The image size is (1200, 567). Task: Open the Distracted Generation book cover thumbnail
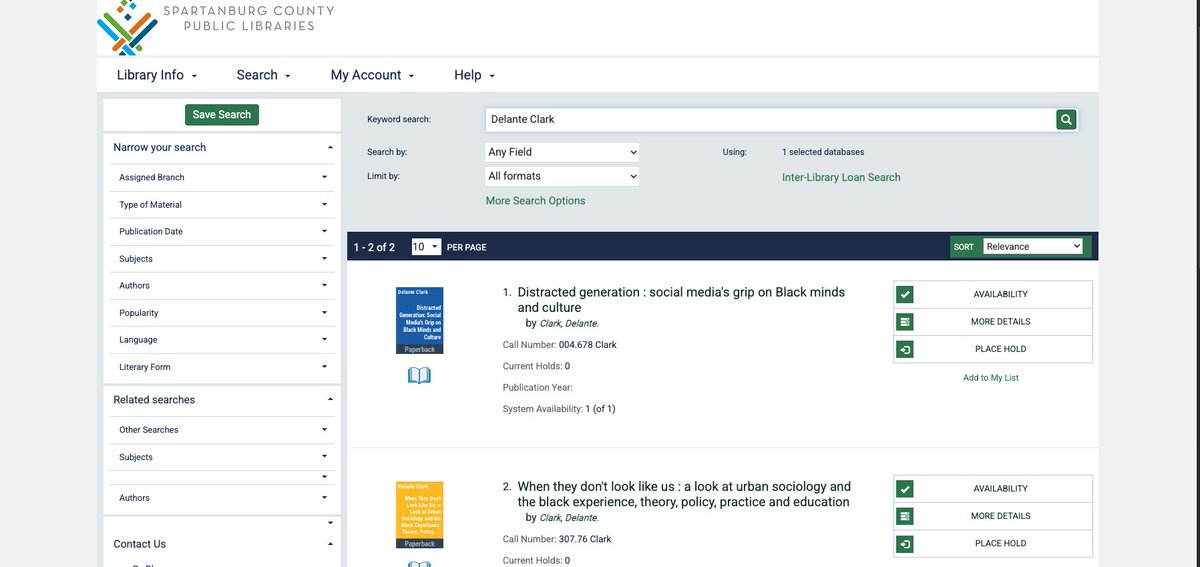click(420, 321)
